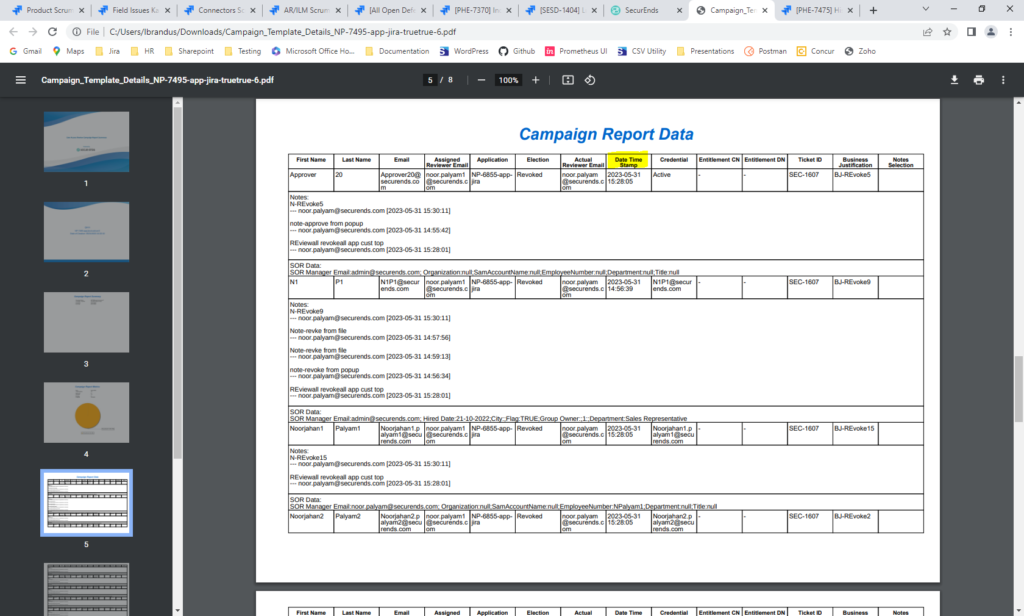Screen dimensions: 1024x616
Task: Click the page number input field
Action: pos(430,80)
